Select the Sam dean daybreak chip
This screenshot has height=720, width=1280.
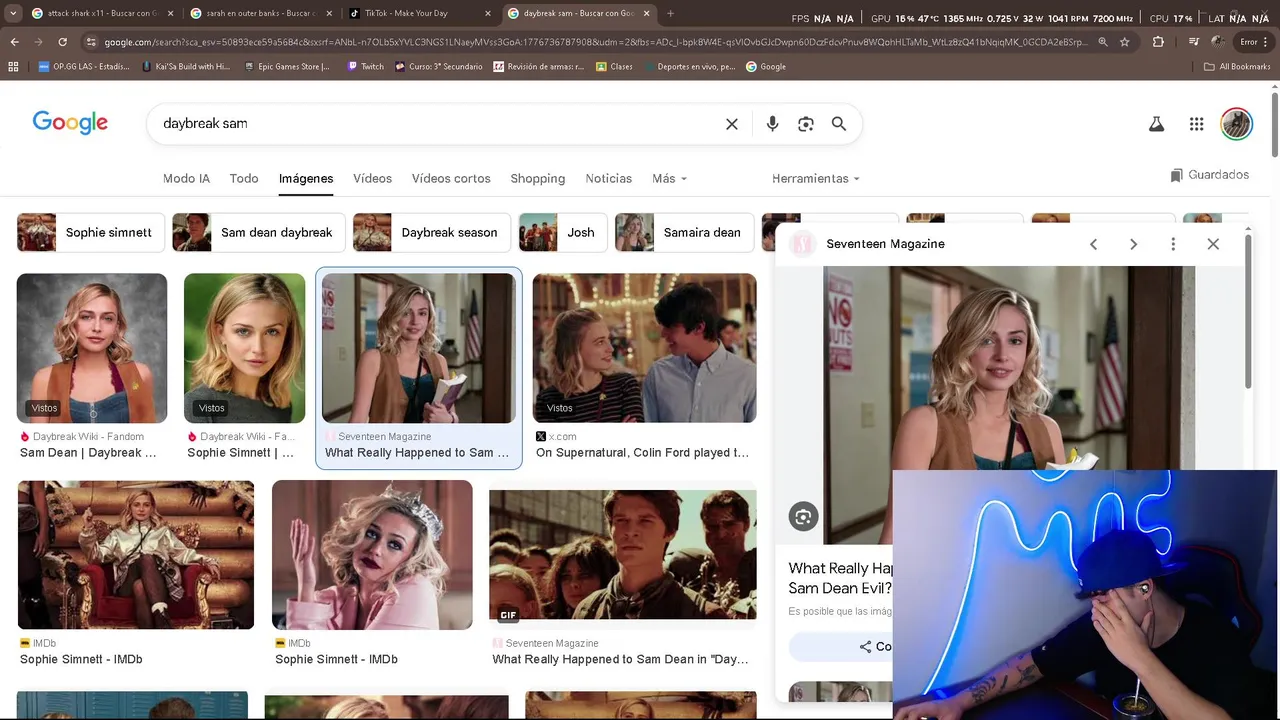(x=258, y=232)
